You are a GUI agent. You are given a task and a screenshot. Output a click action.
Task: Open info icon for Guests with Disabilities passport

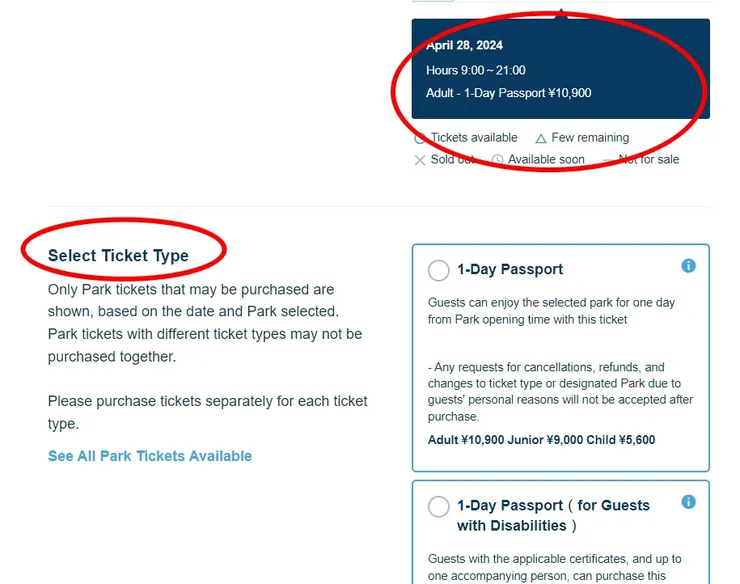pos(688,502)
